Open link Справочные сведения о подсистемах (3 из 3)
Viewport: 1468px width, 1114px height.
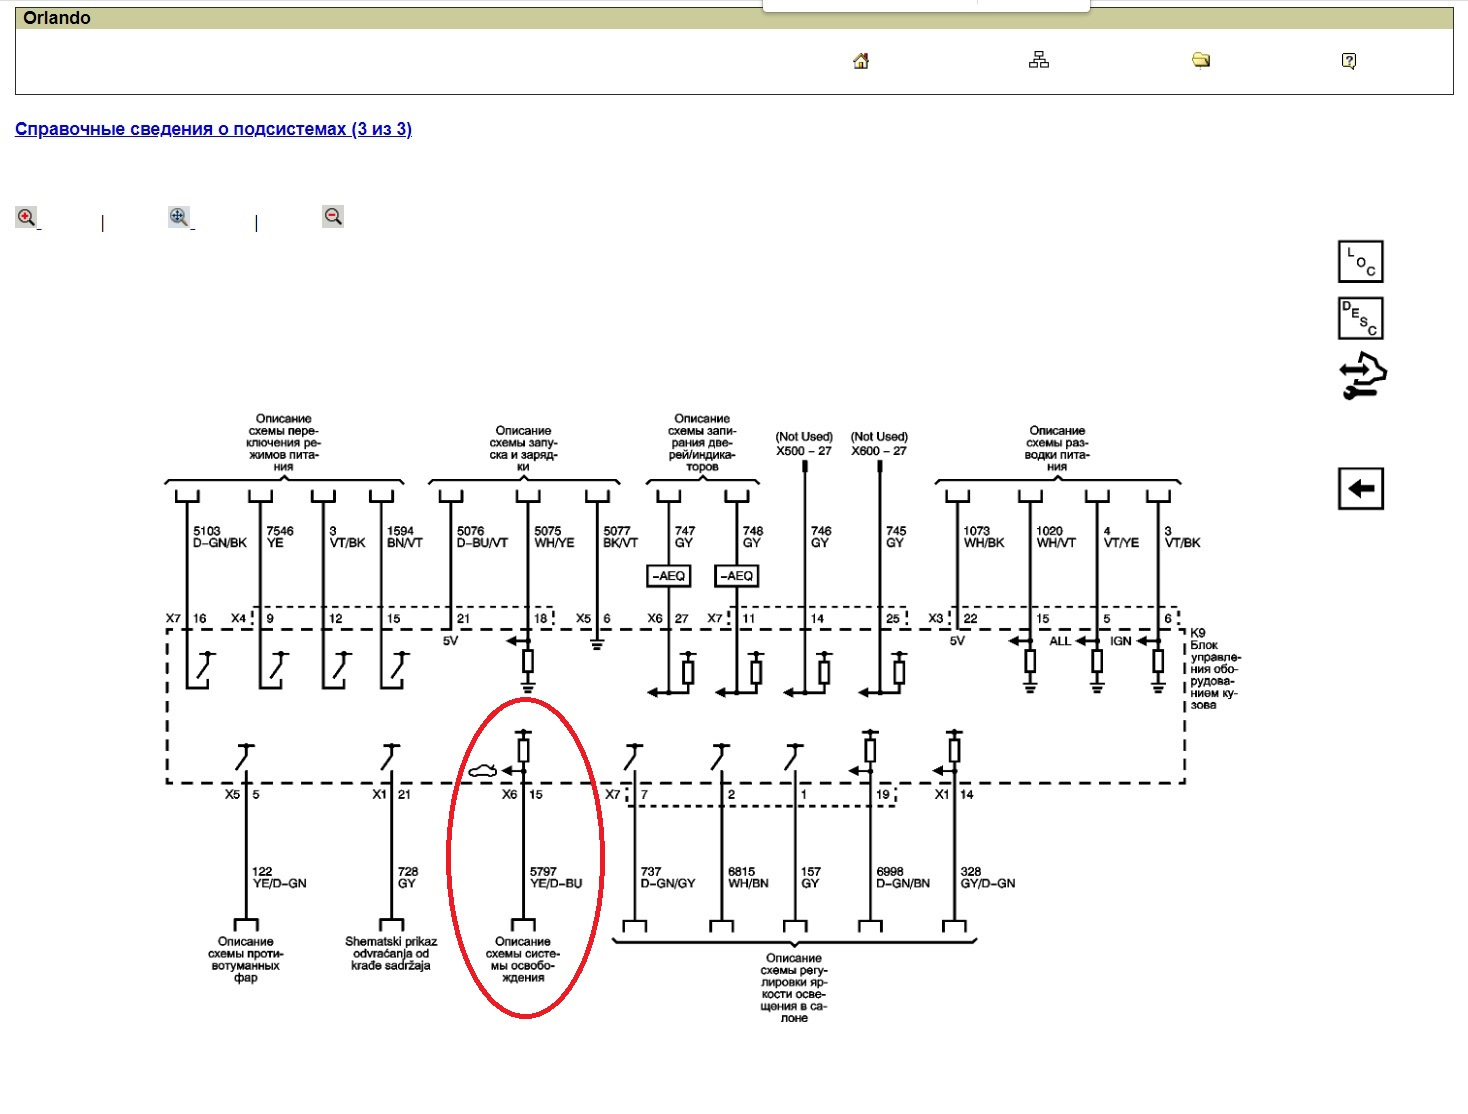tap(213, 129)
